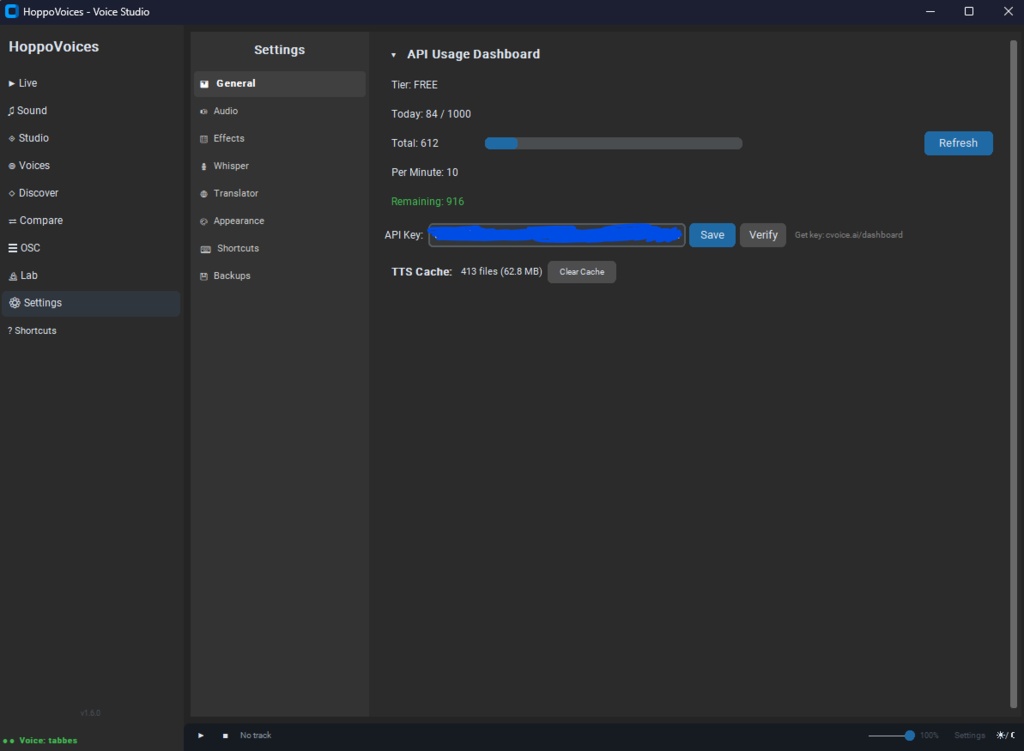
Task: Go to the Studio page
Action: click(x=91, y=138)
